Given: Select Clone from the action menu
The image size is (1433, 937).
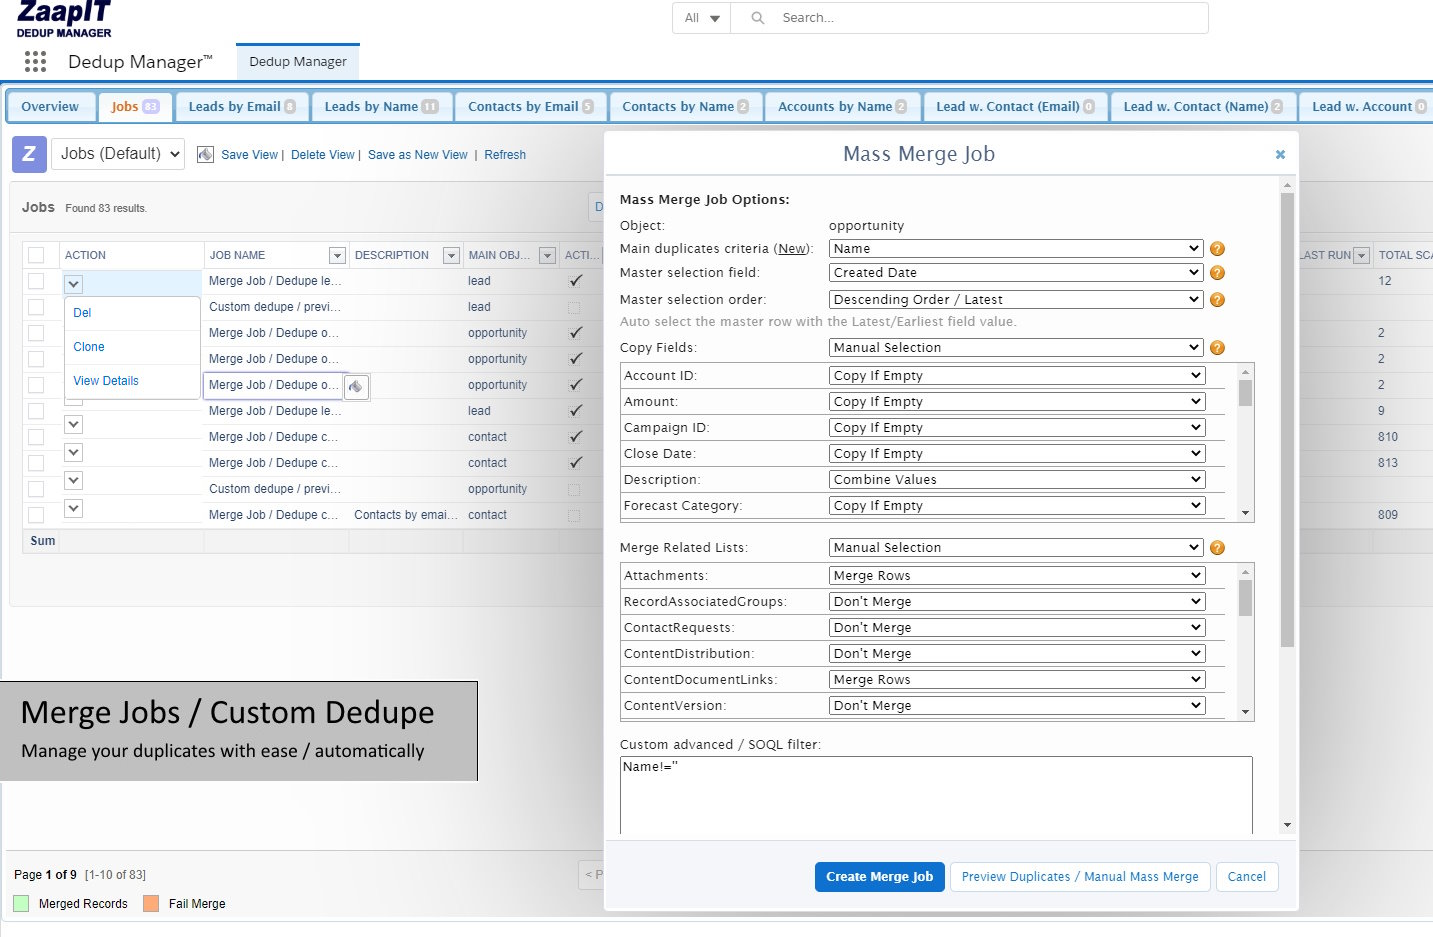Looking at the screenshot, I should point(89,347).
